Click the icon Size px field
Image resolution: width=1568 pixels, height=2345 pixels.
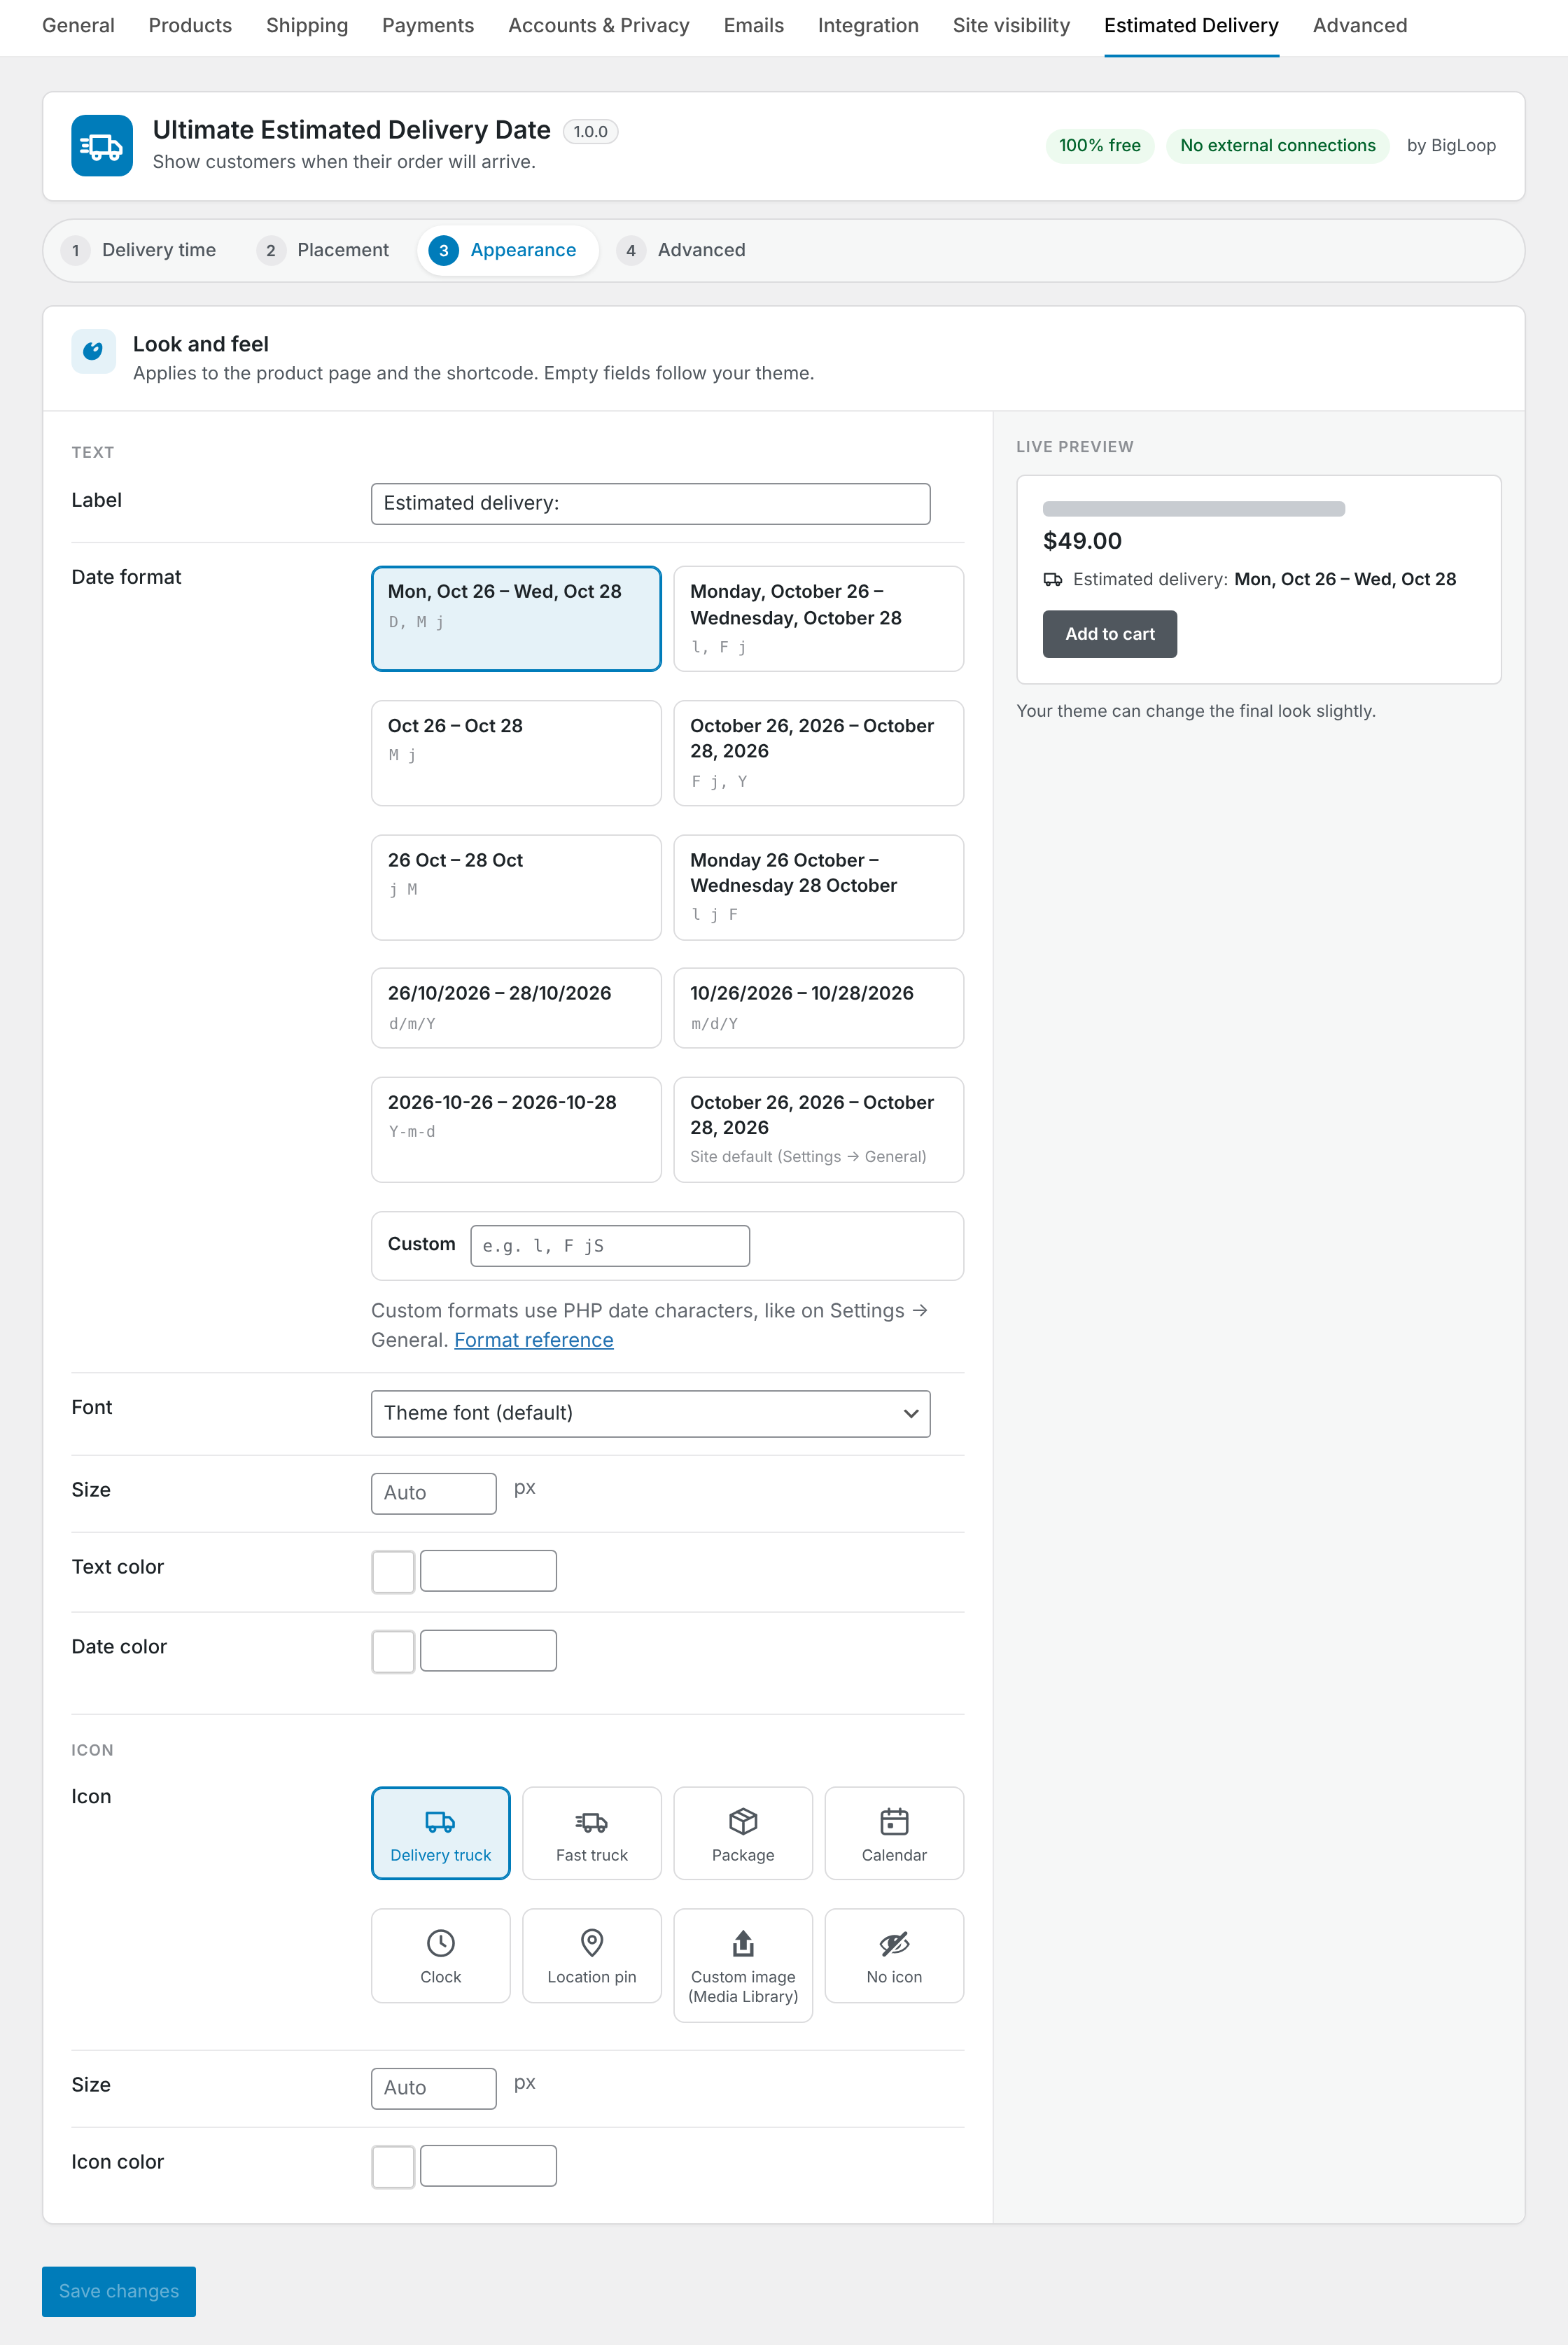coord(433,2088)
